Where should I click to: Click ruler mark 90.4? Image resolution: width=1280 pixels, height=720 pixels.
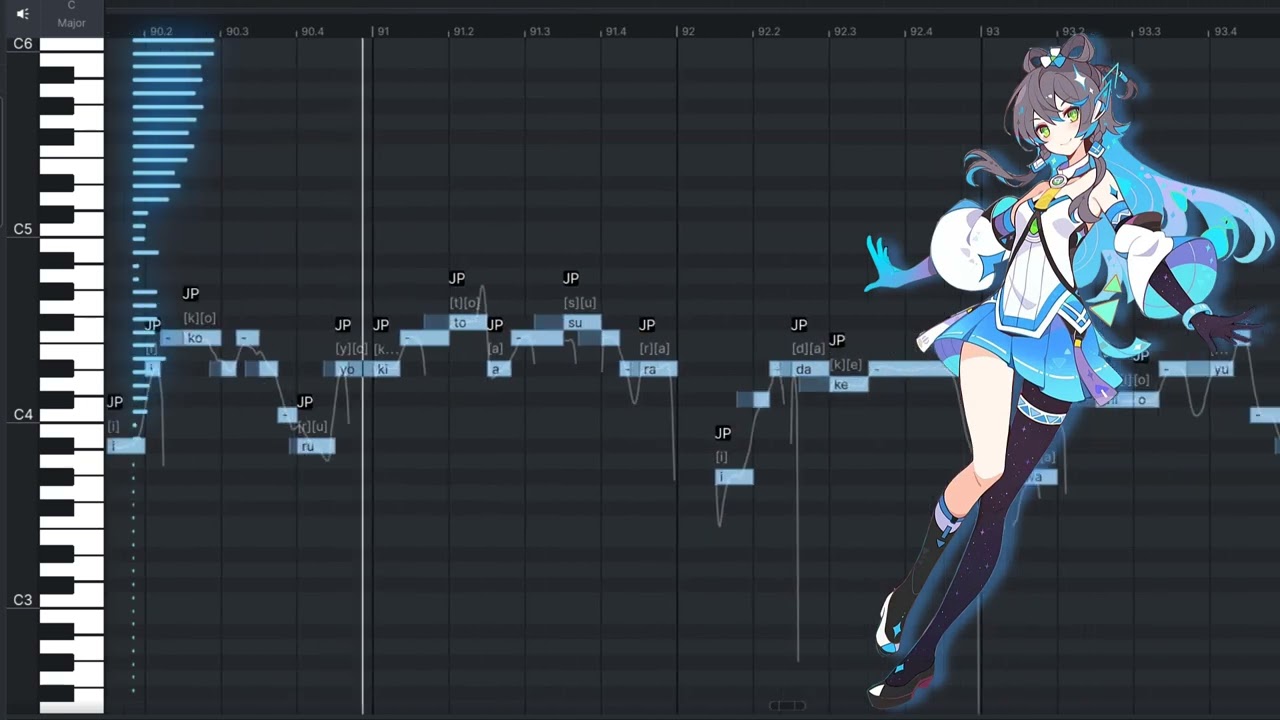coord(312,32)
